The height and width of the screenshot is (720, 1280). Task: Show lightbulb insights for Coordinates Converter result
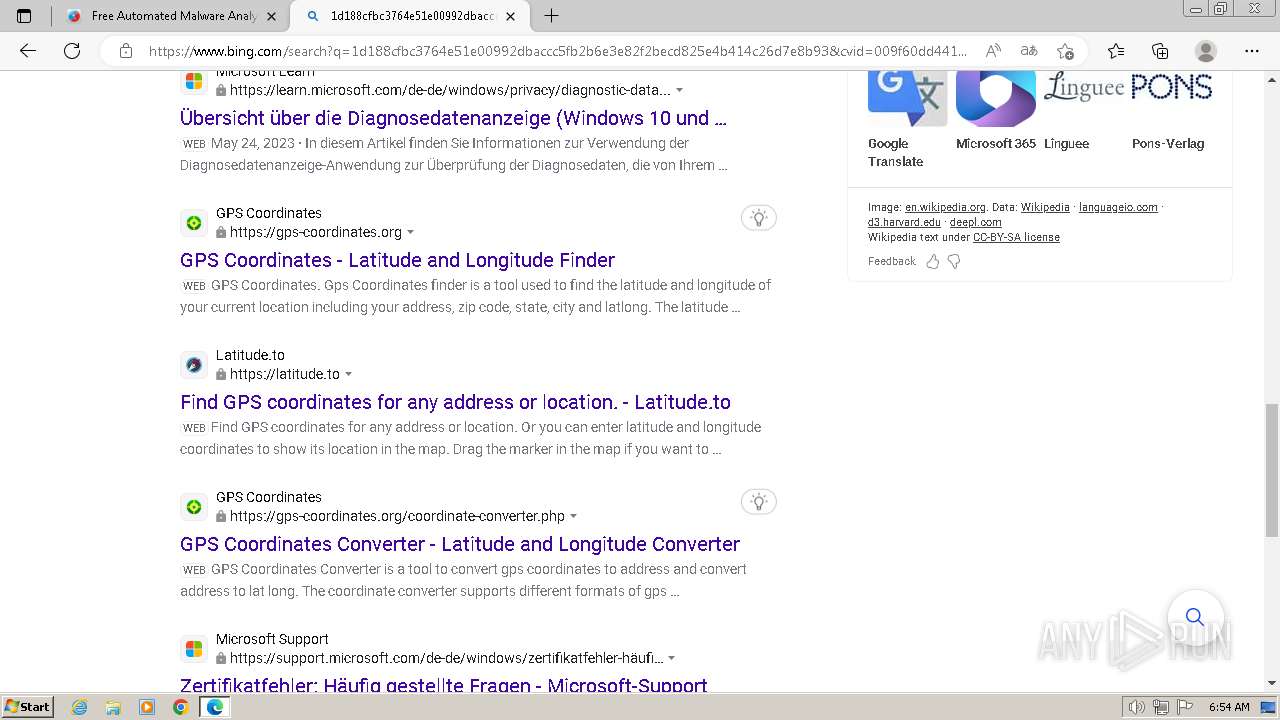tap(759, 502)
